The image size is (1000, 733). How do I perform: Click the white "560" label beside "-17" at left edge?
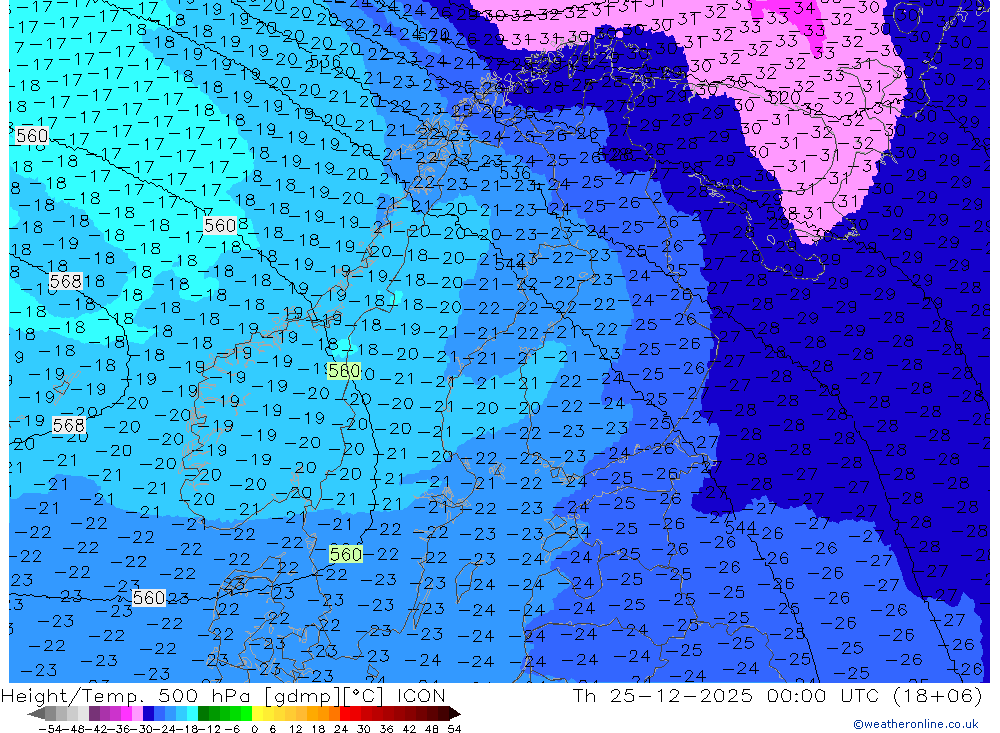point(32,135)
